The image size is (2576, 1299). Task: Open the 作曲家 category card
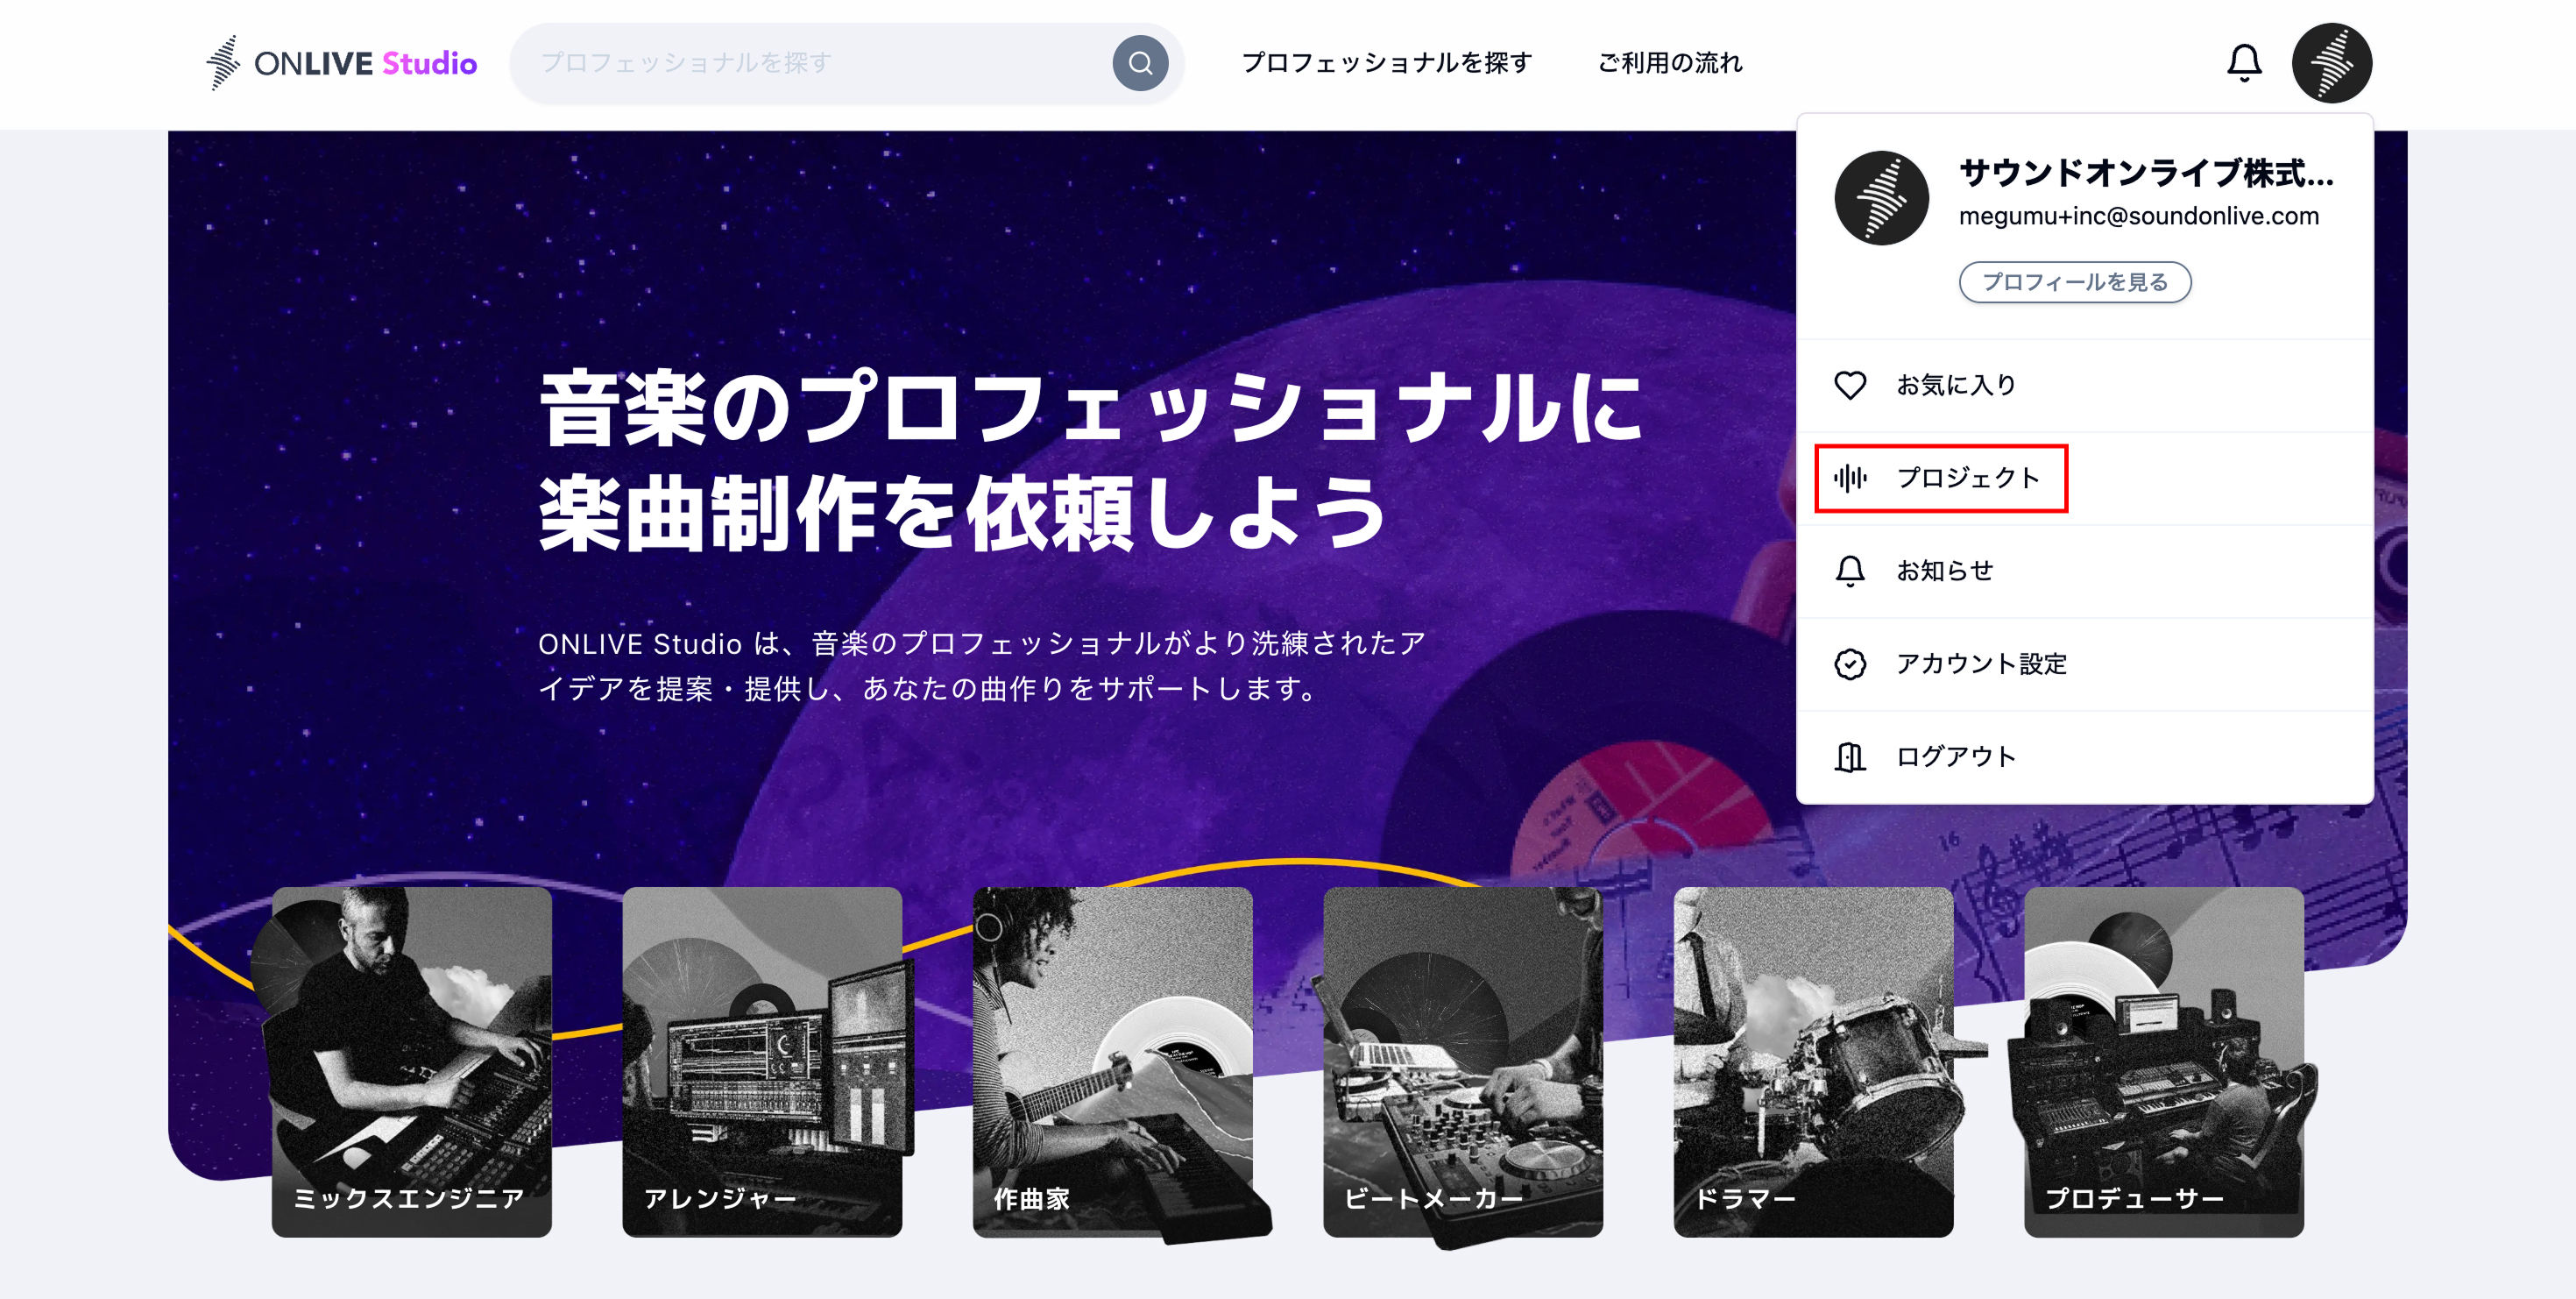click(1112, 1061)
